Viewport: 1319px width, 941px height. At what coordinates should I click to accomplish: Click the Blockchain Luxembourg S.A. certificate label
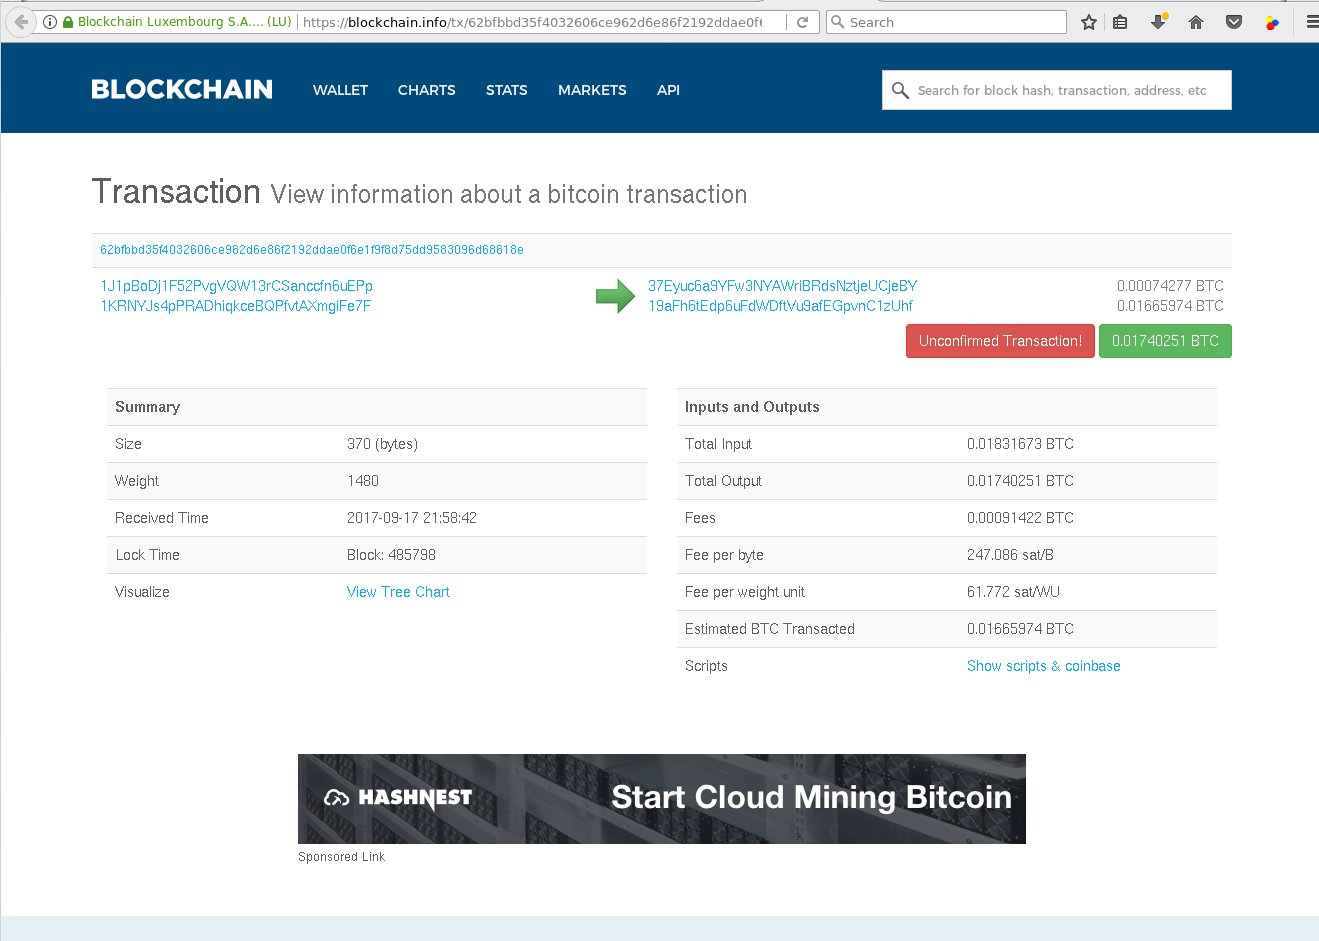(x=184, y=21)
